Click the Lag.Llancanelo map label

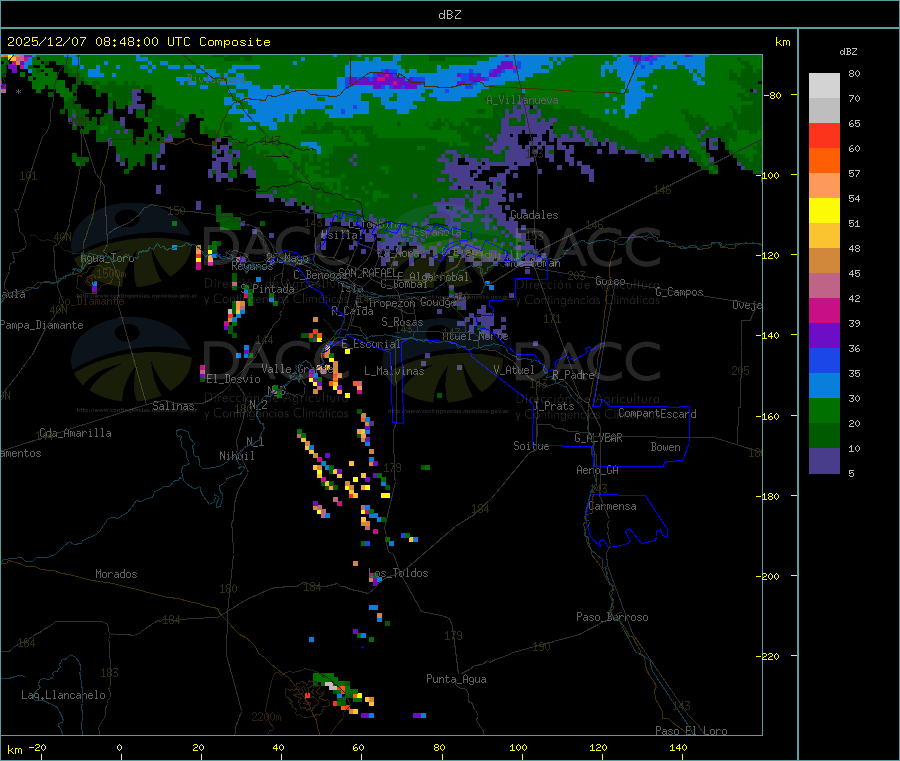pos(64,695)
